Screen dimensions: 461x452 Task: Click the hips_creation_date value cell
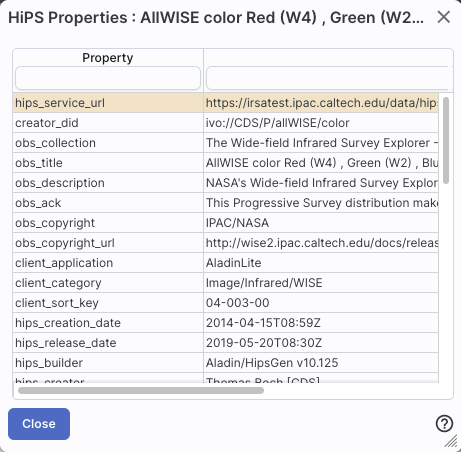321,323
